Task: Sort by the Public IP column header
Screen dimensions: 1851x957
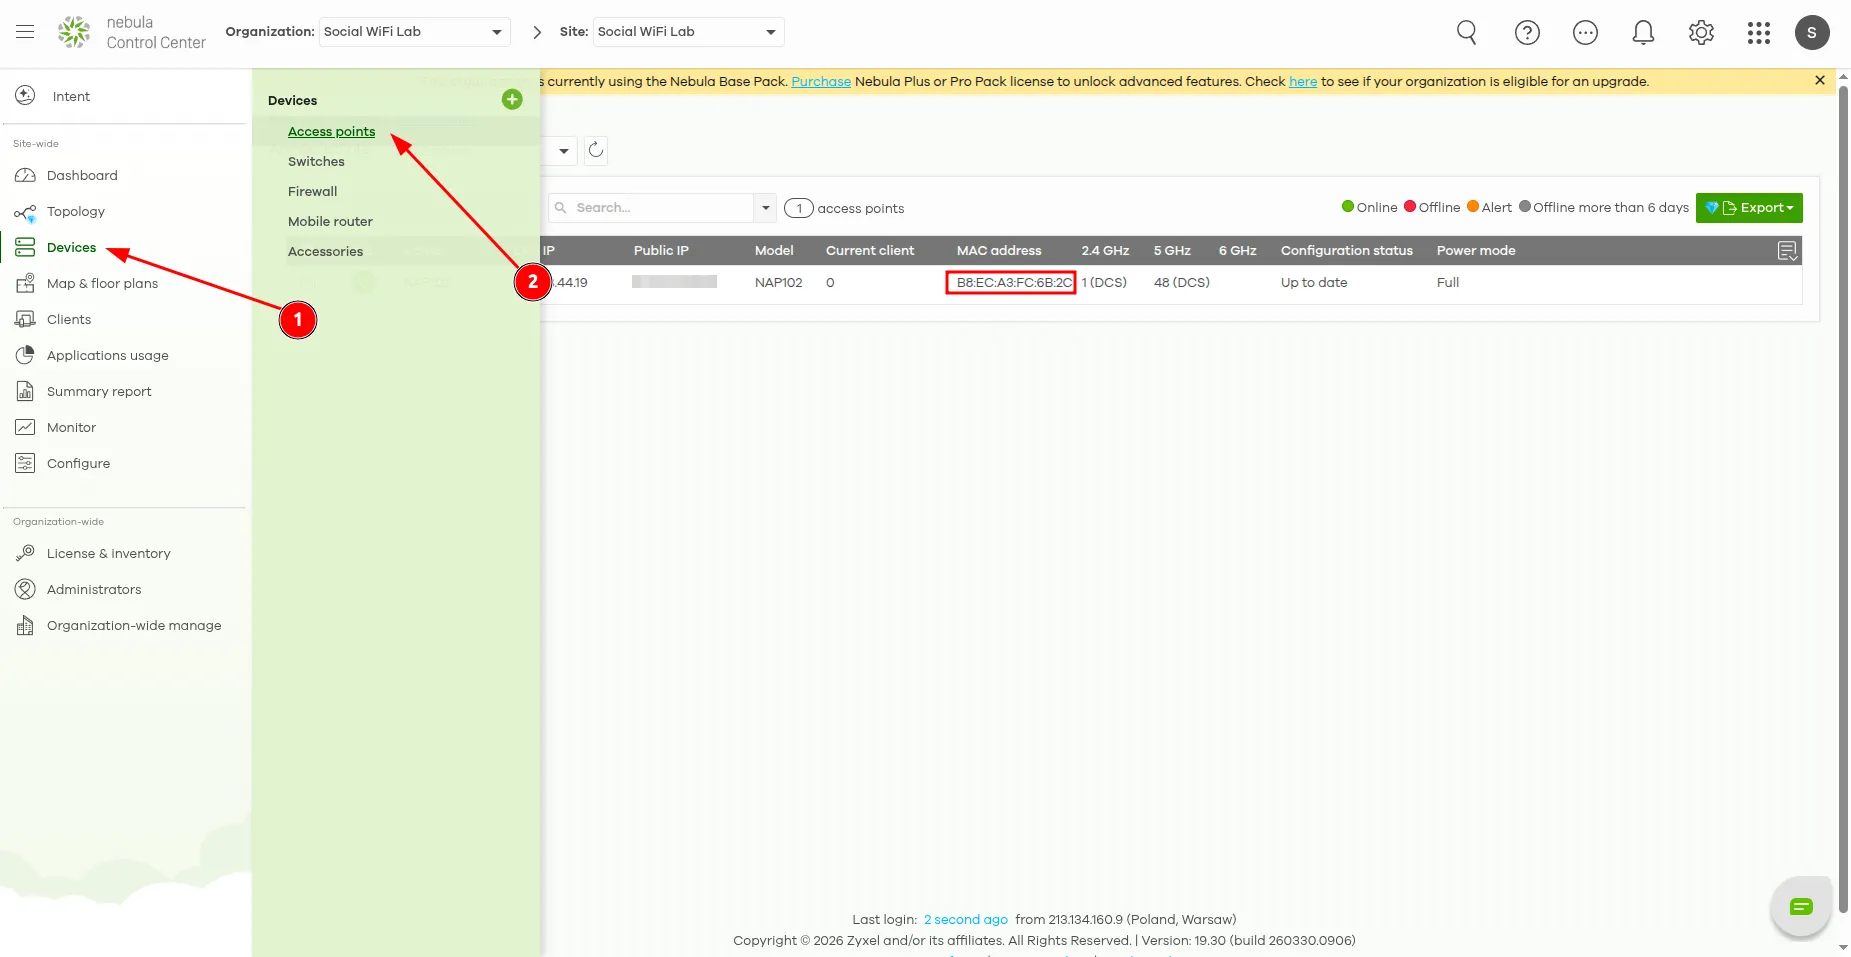Action: tap(661, 250)
